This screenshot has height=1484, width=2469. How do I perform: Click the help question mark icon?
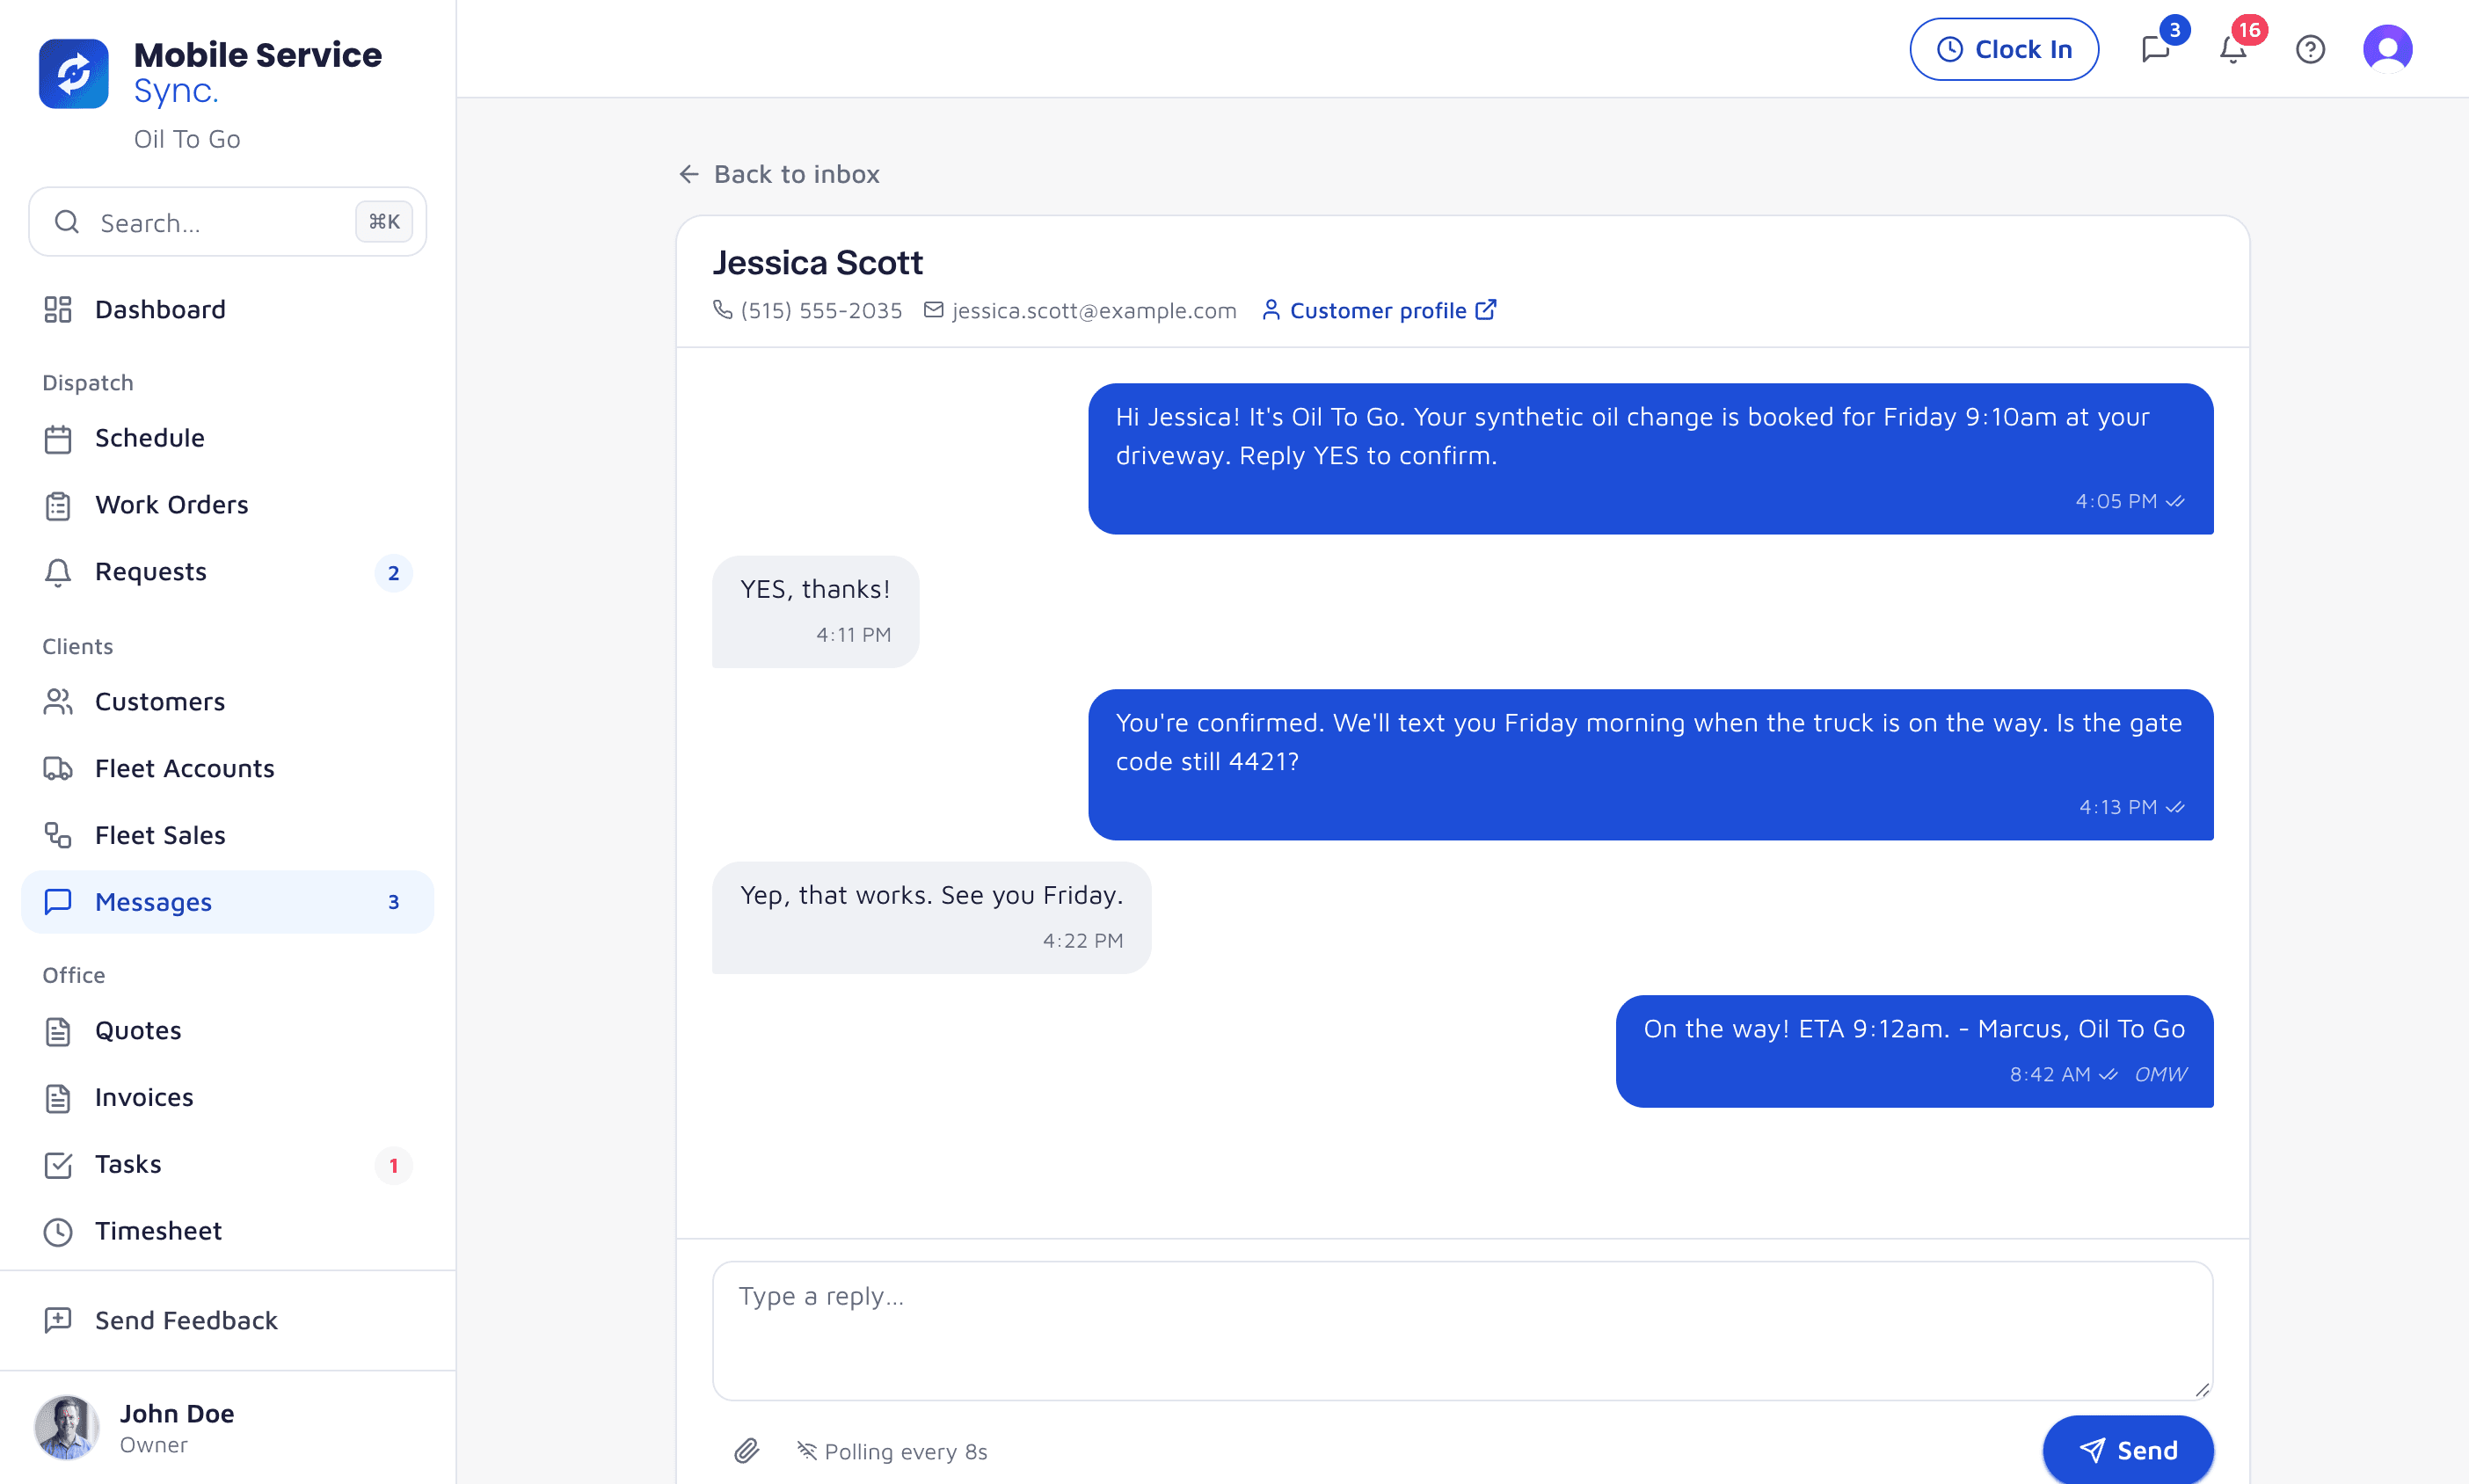(2309, 49)
